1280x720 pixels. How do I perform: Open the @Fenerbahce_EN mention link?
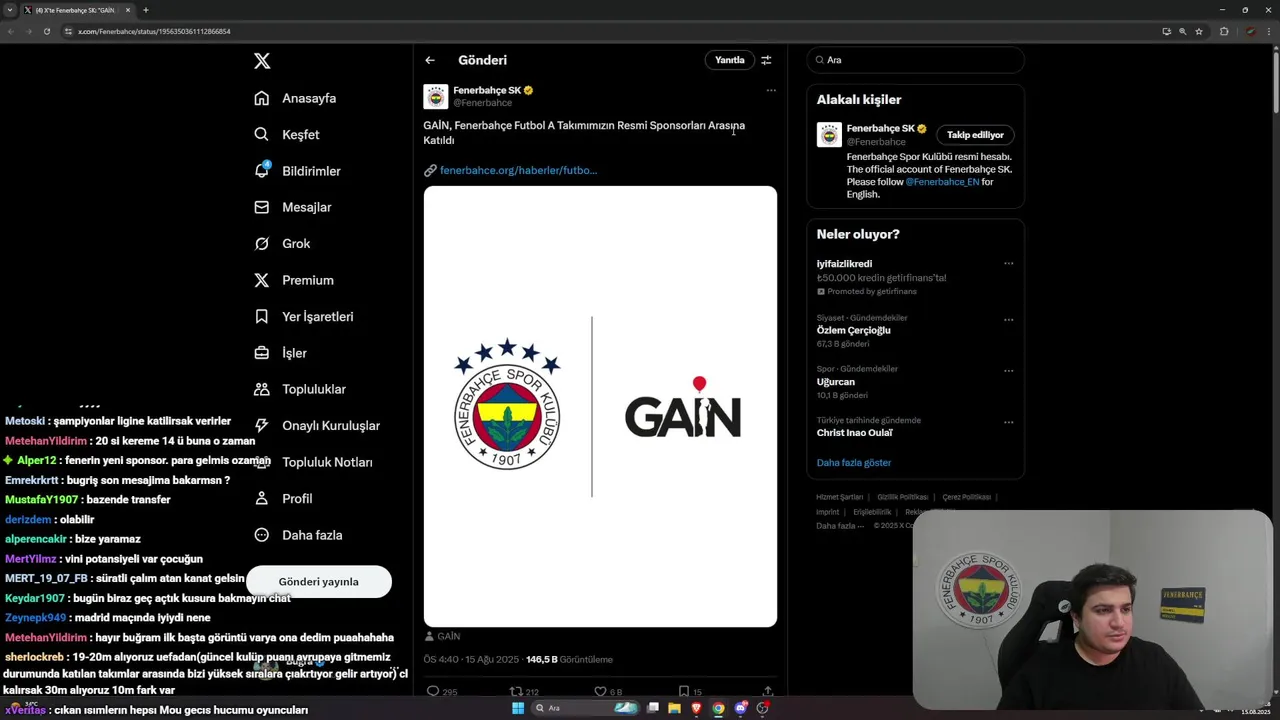[942, 182]
